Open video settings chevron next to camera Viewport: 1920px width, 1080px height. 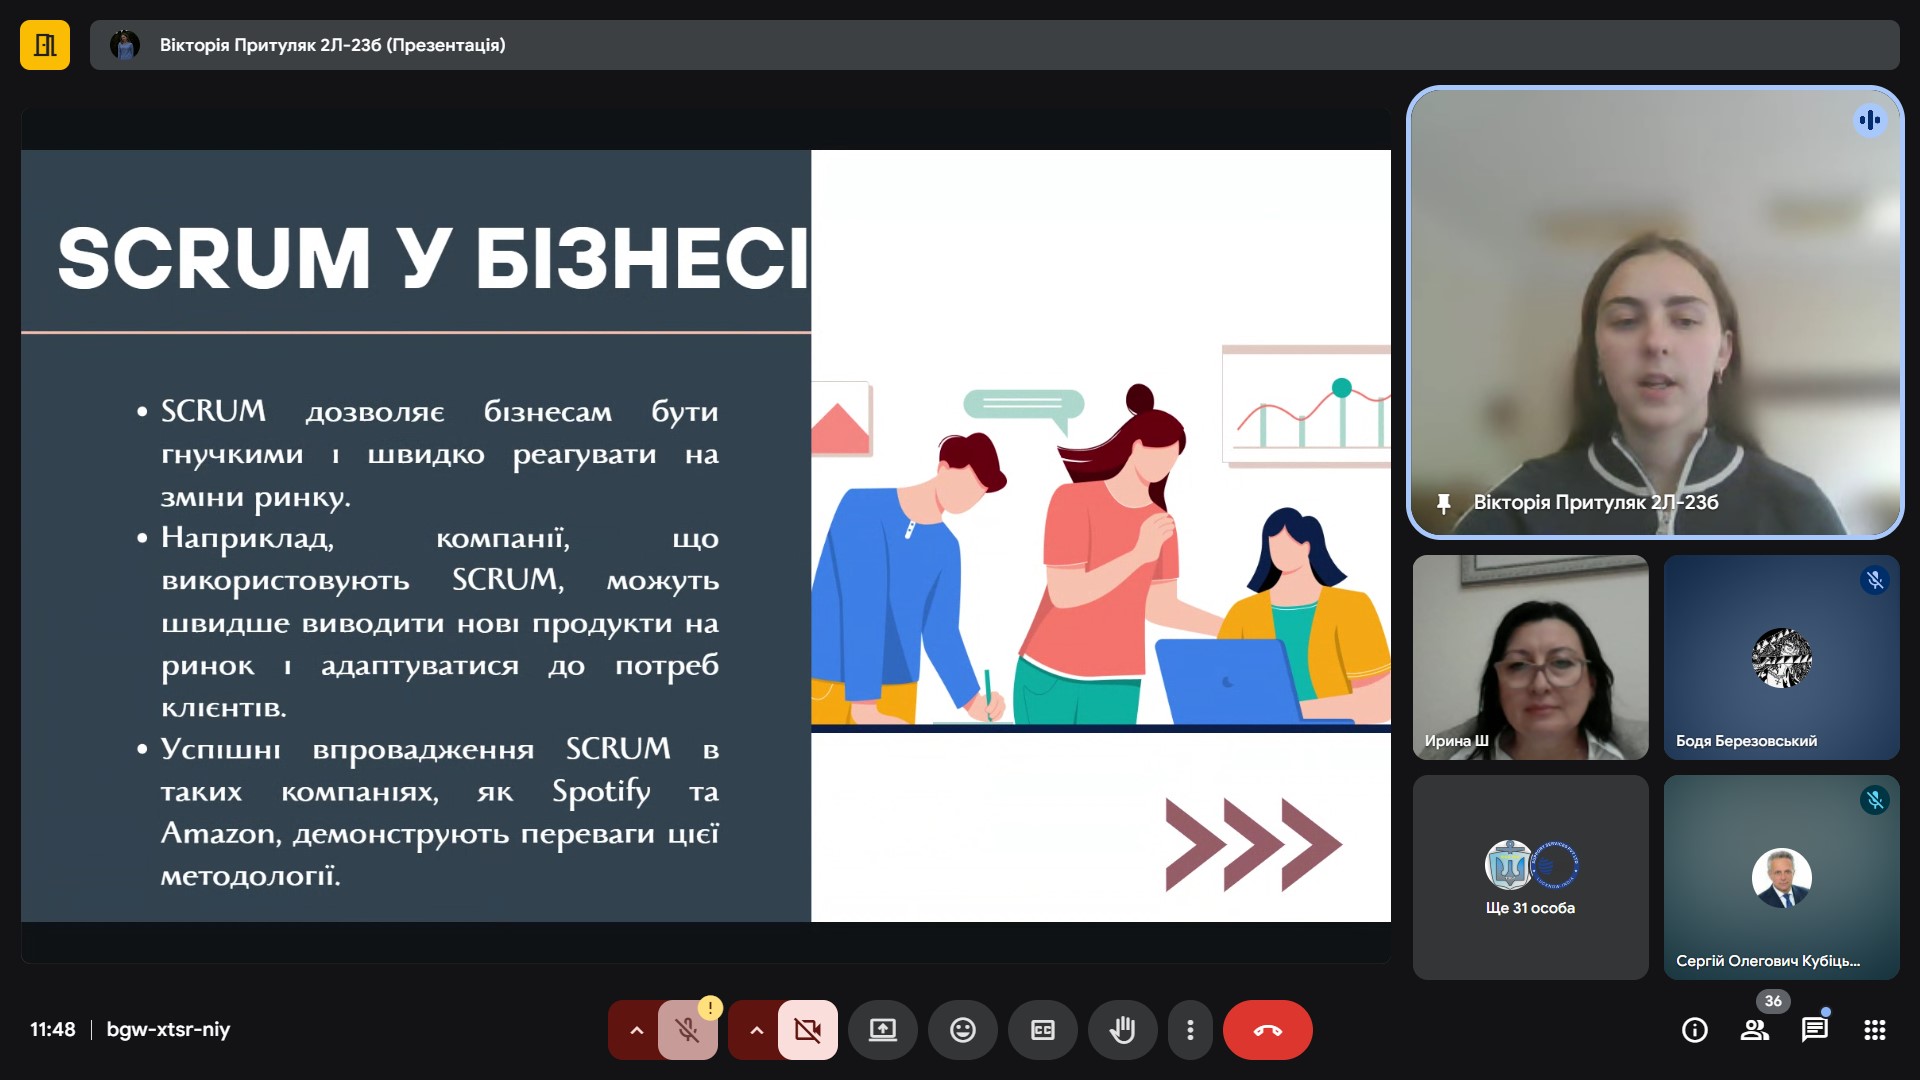click(x=756, y=1030)
